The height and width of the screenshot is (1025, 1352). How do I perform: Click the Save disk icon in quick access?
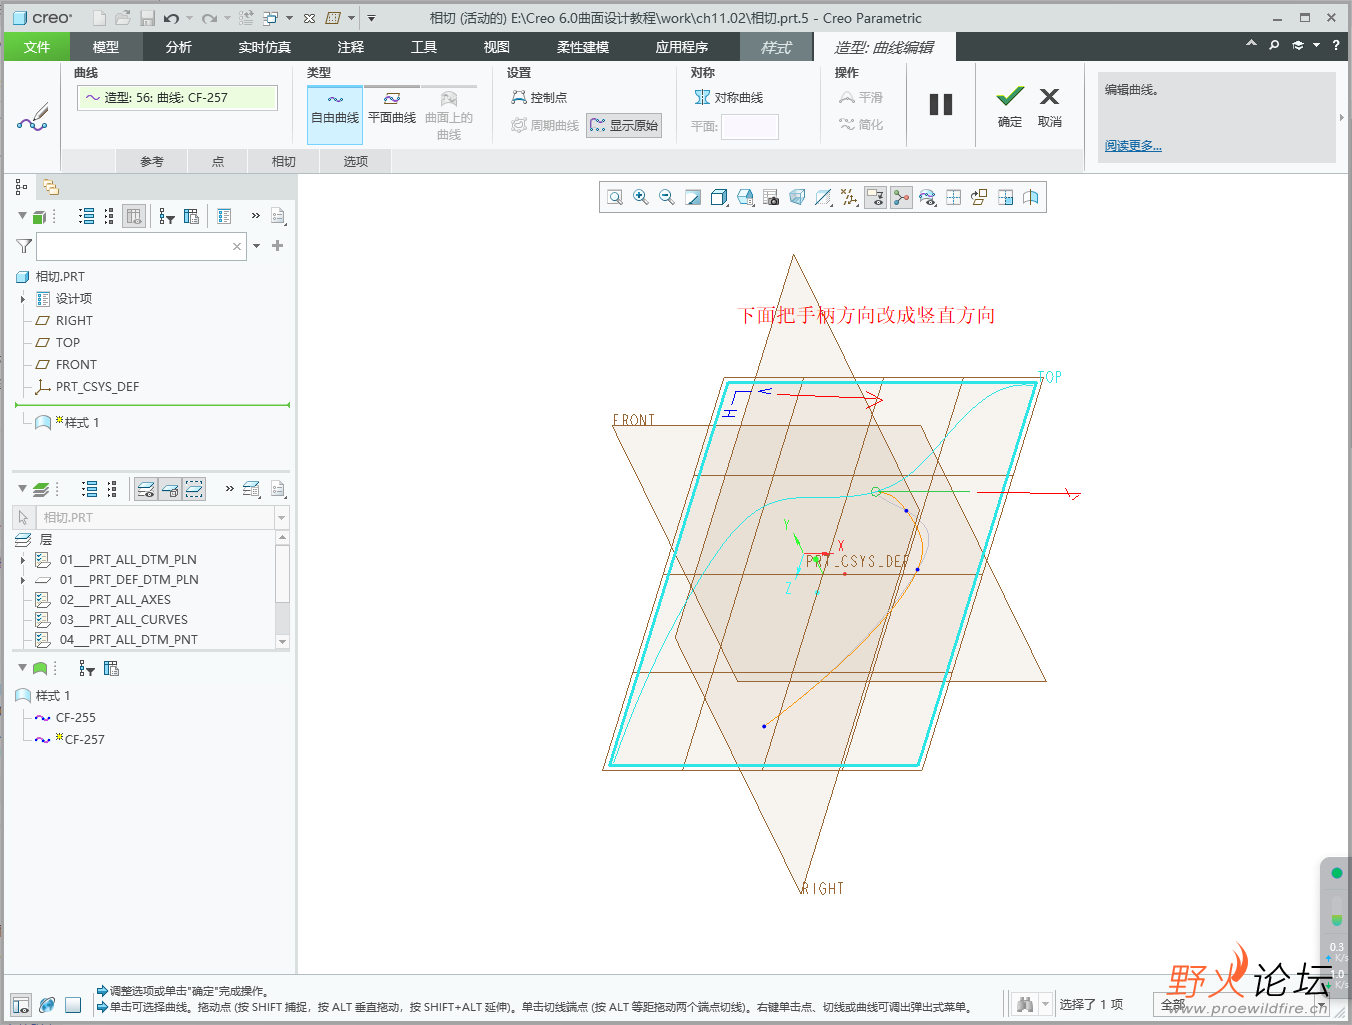click(x=147, y=18)
